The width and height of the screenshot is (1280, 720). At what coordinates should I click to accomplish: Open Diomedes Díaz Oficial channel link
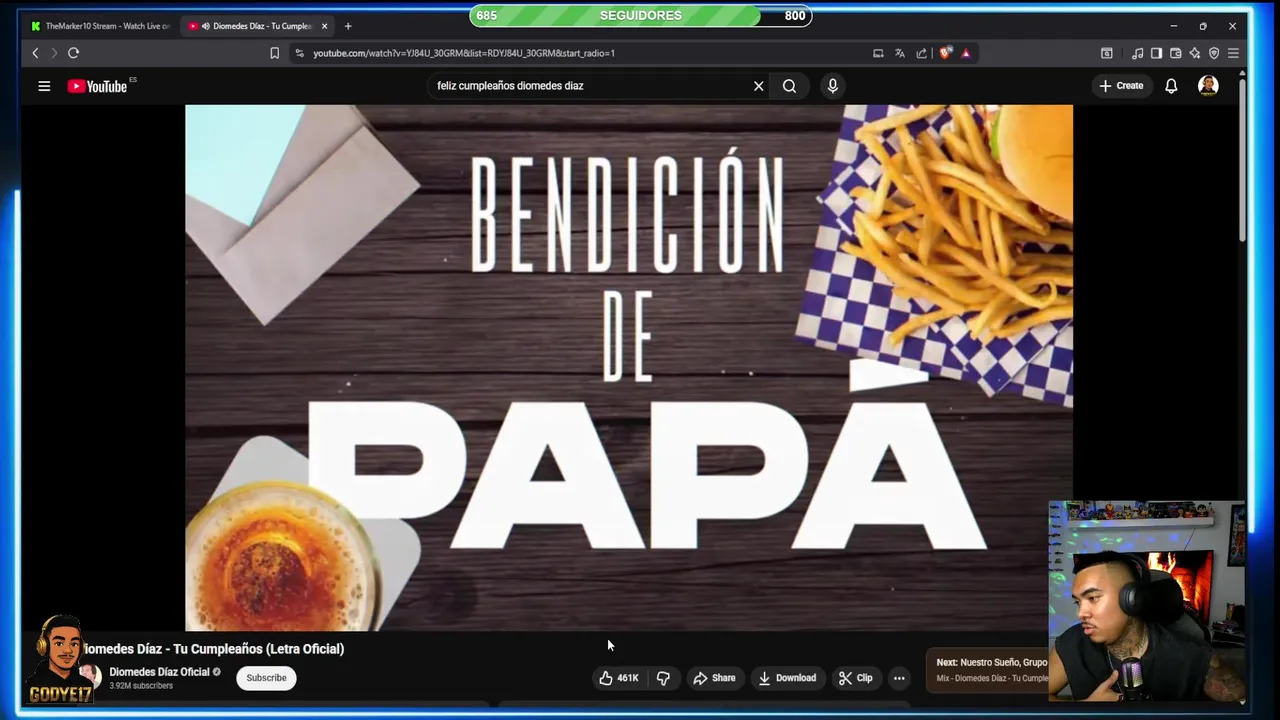click(x=159, y=672)
